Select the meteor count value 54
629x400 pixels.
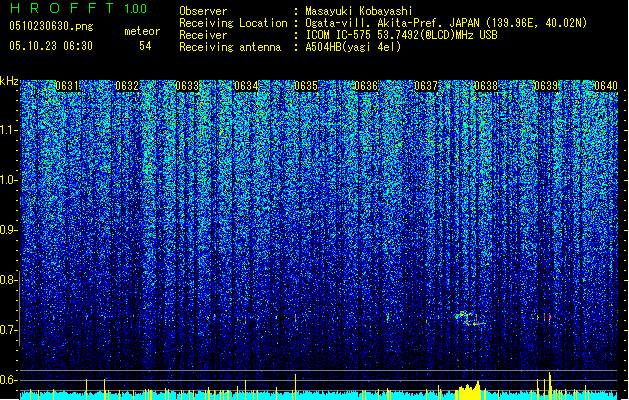[145, 46]
